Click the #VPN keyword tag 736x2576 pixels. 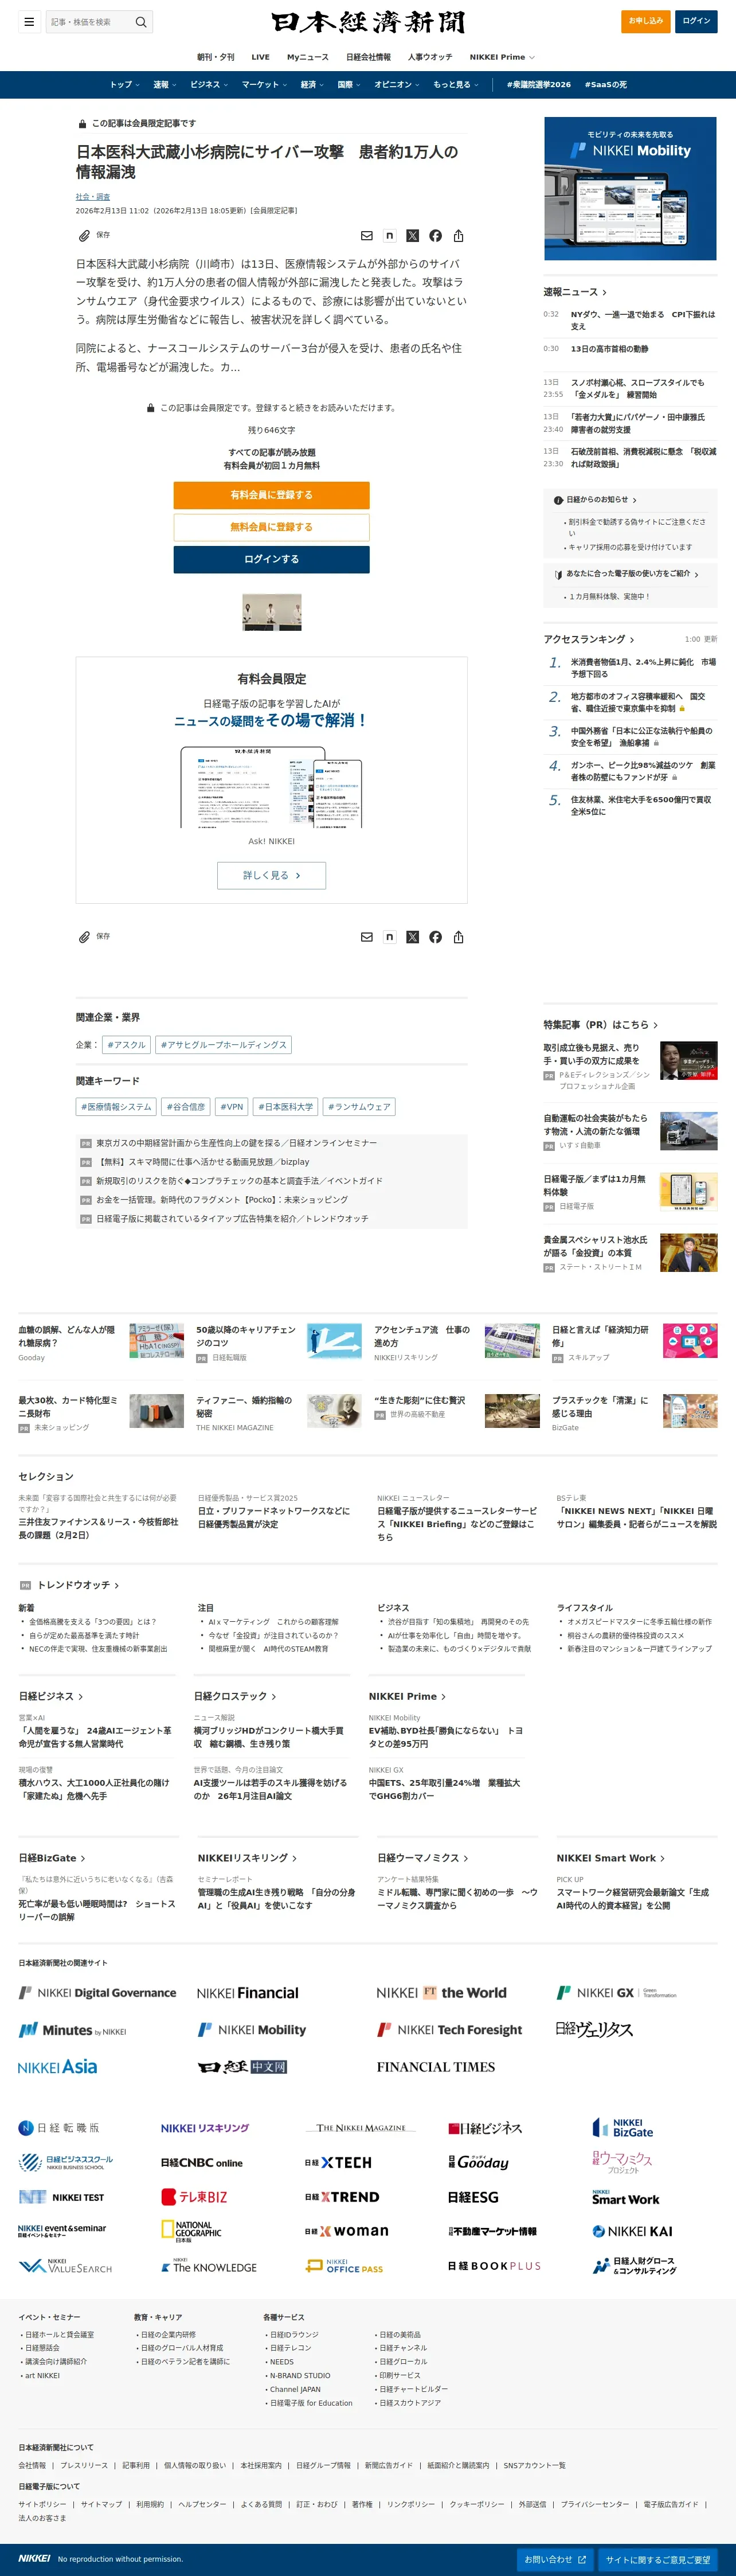point(231,1107)
